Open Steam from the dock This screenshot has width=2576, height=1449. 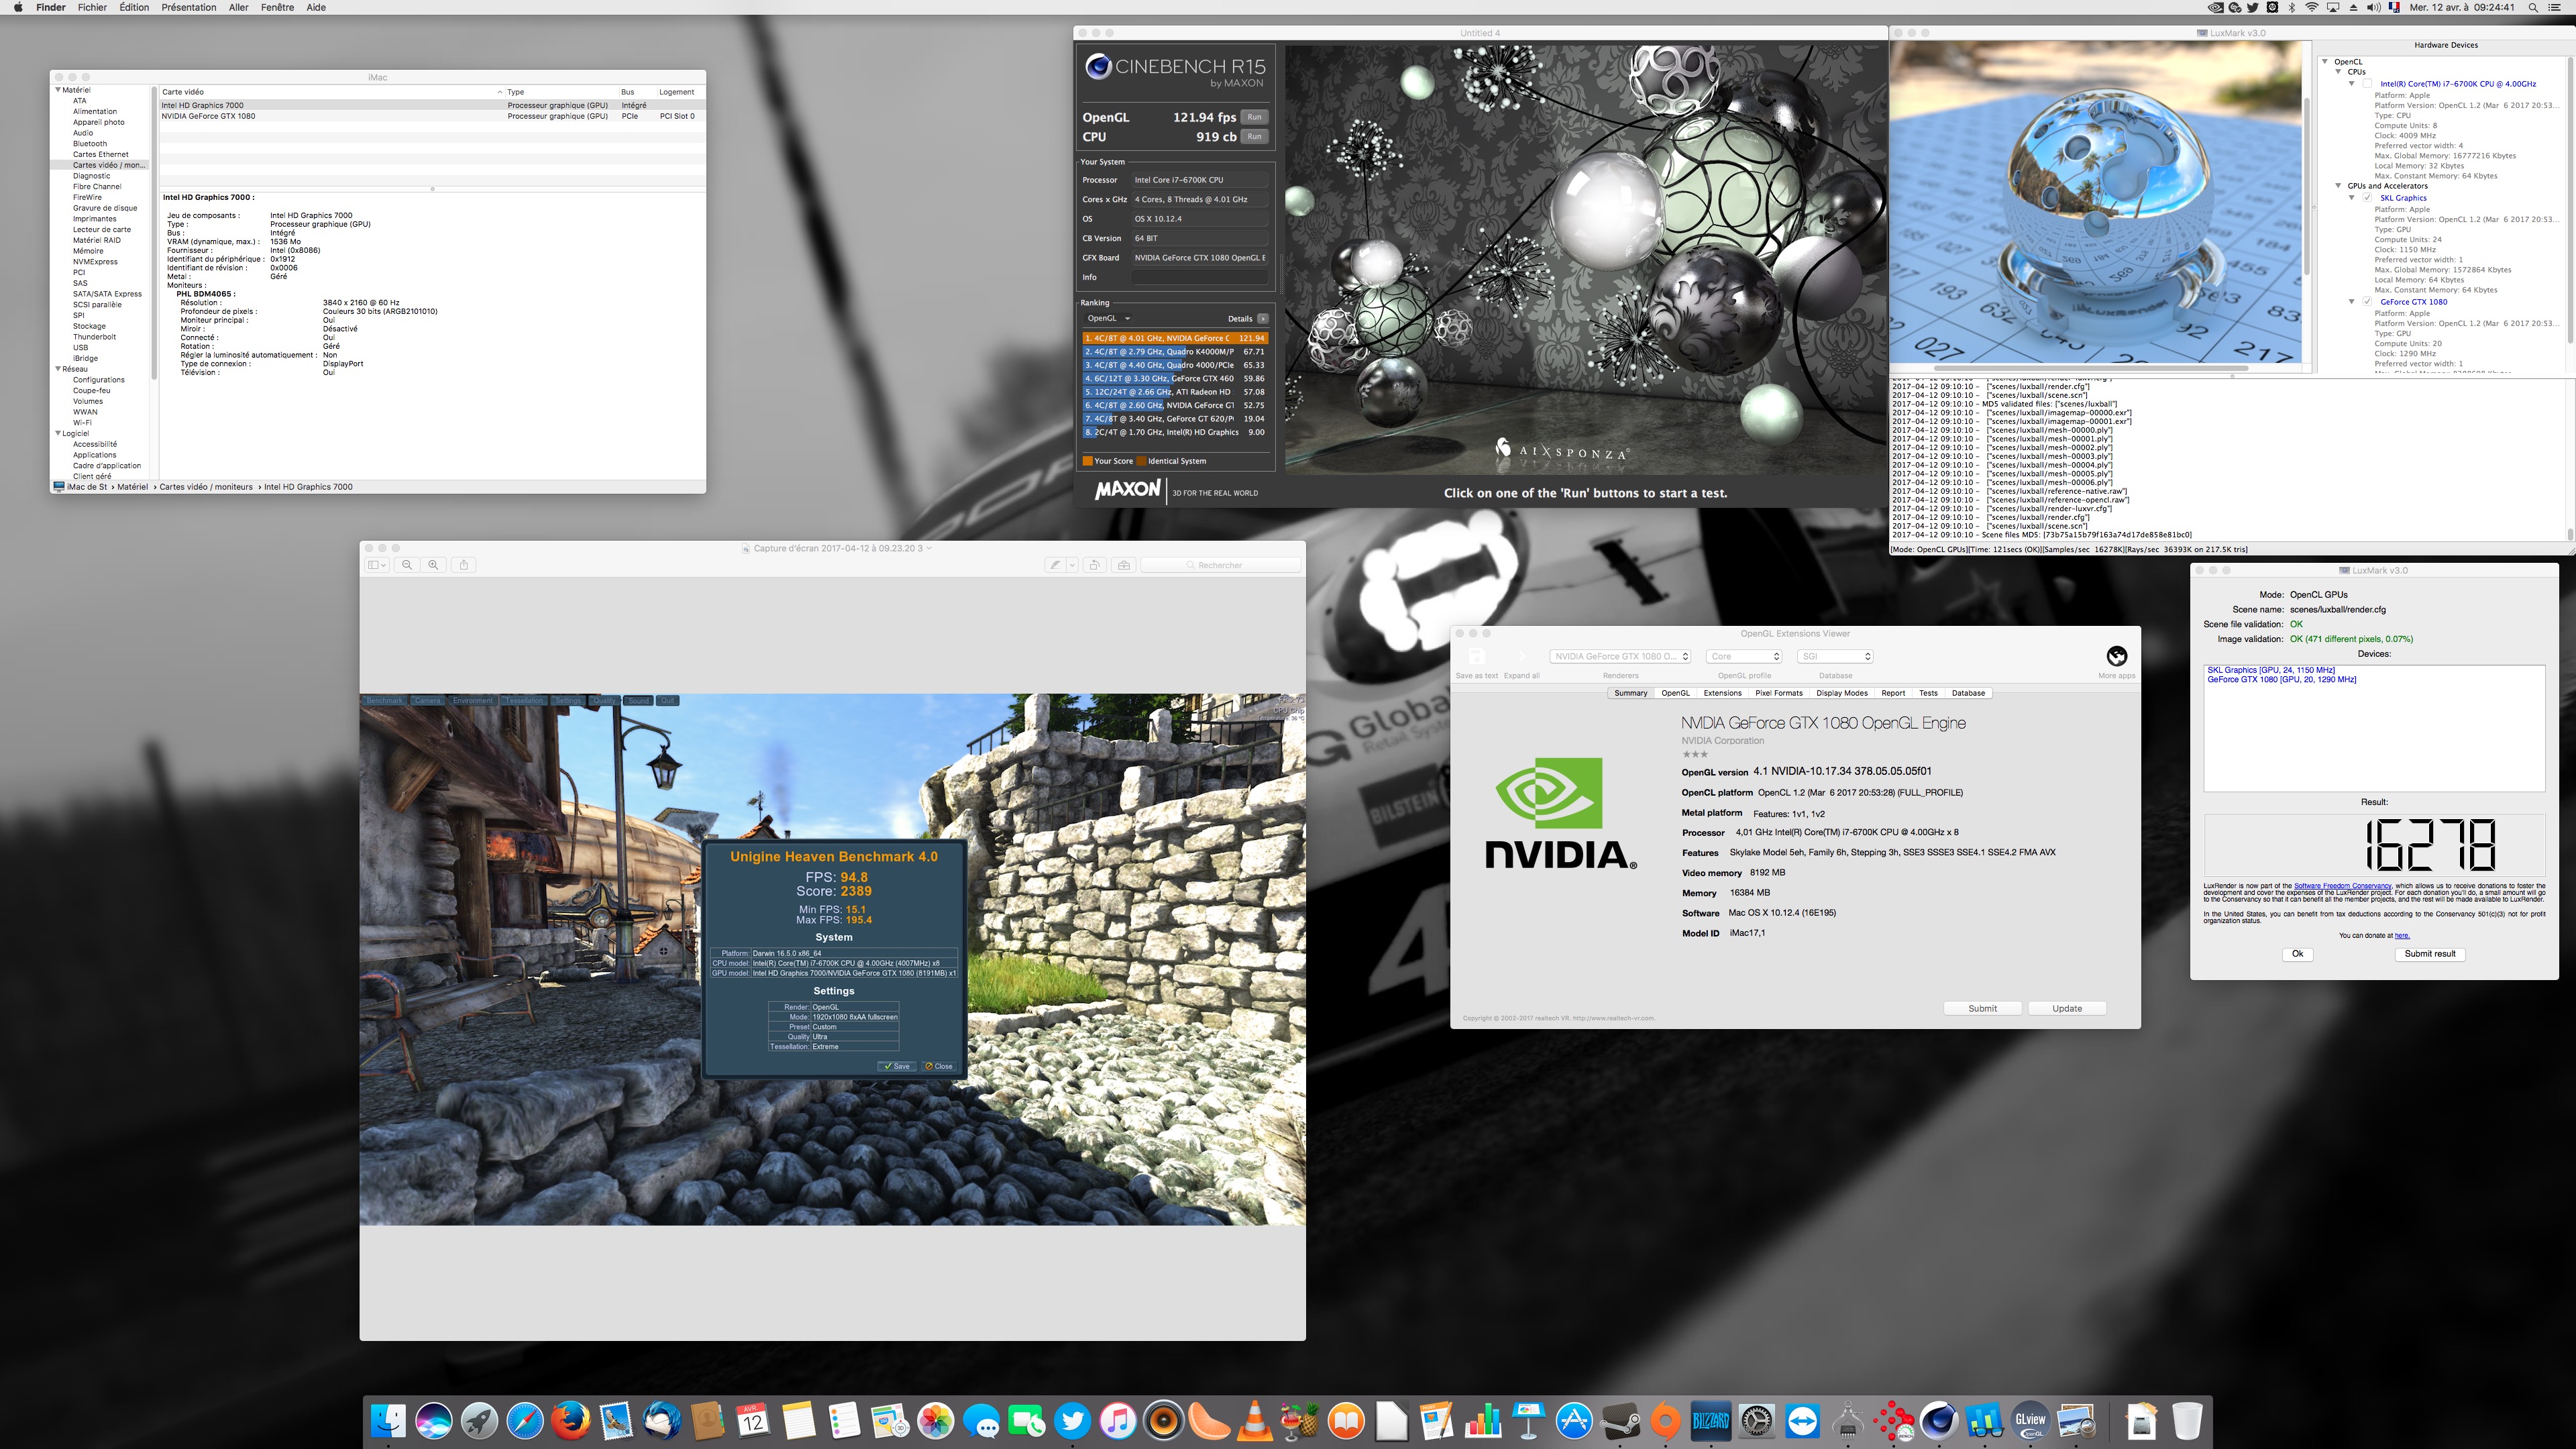(1620, 1421)
